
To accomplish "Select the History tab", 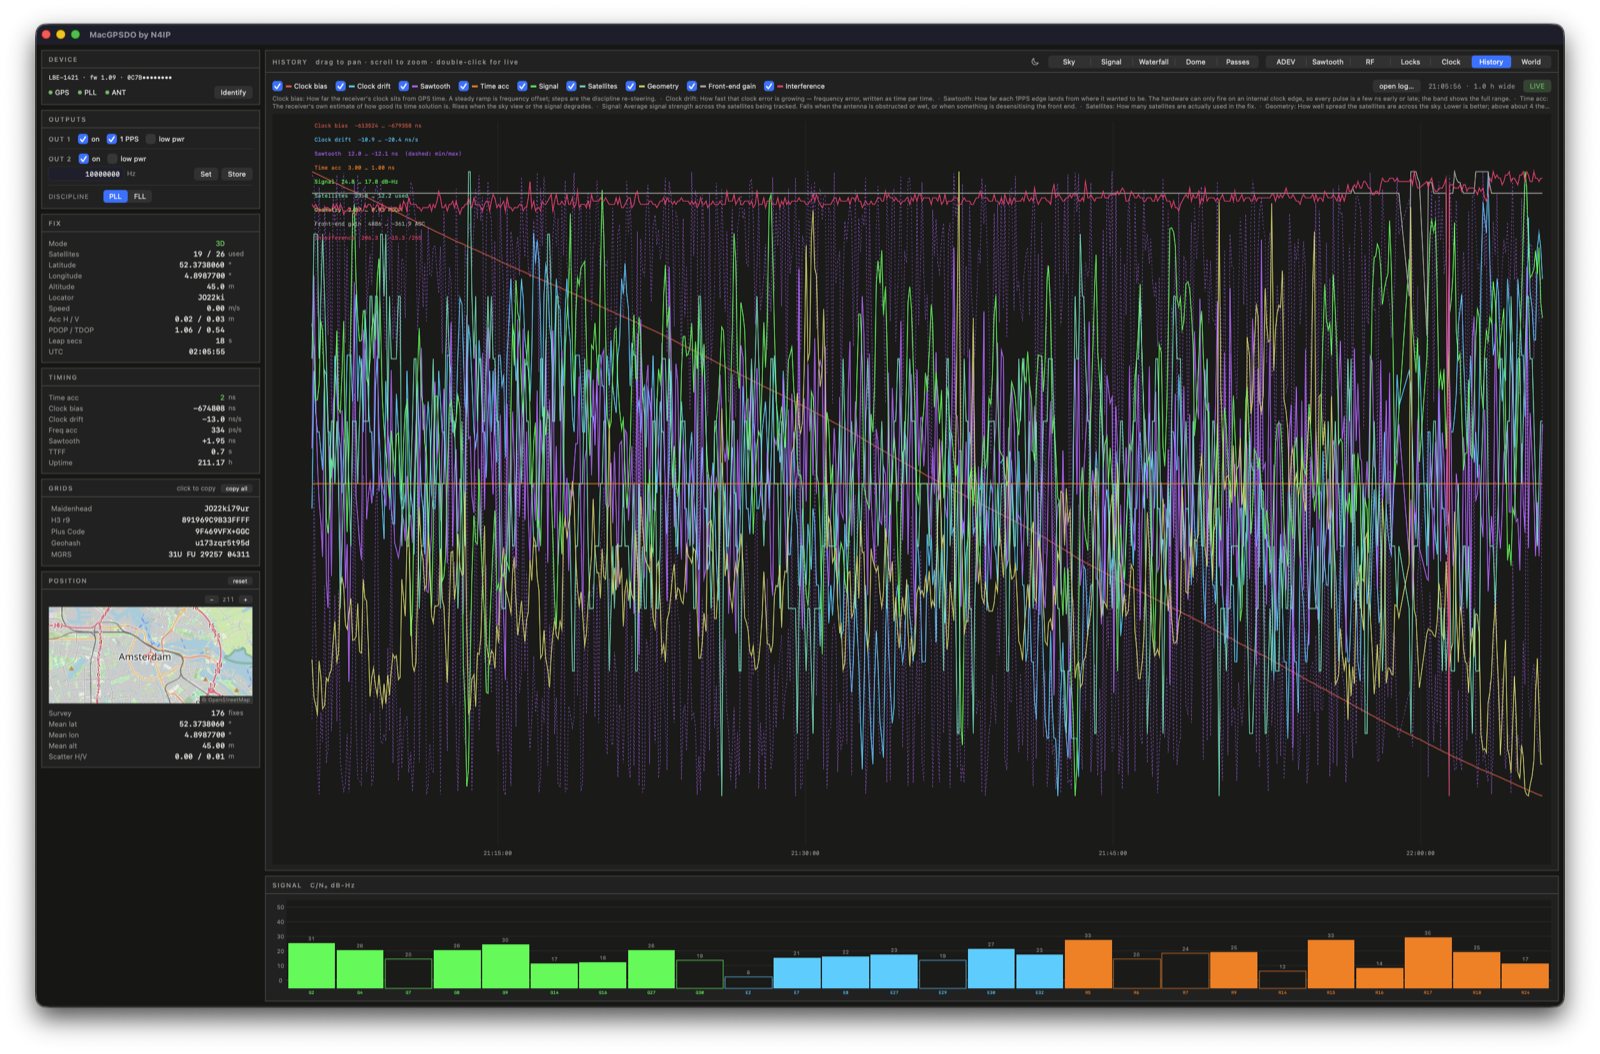I will [1491, 62].
